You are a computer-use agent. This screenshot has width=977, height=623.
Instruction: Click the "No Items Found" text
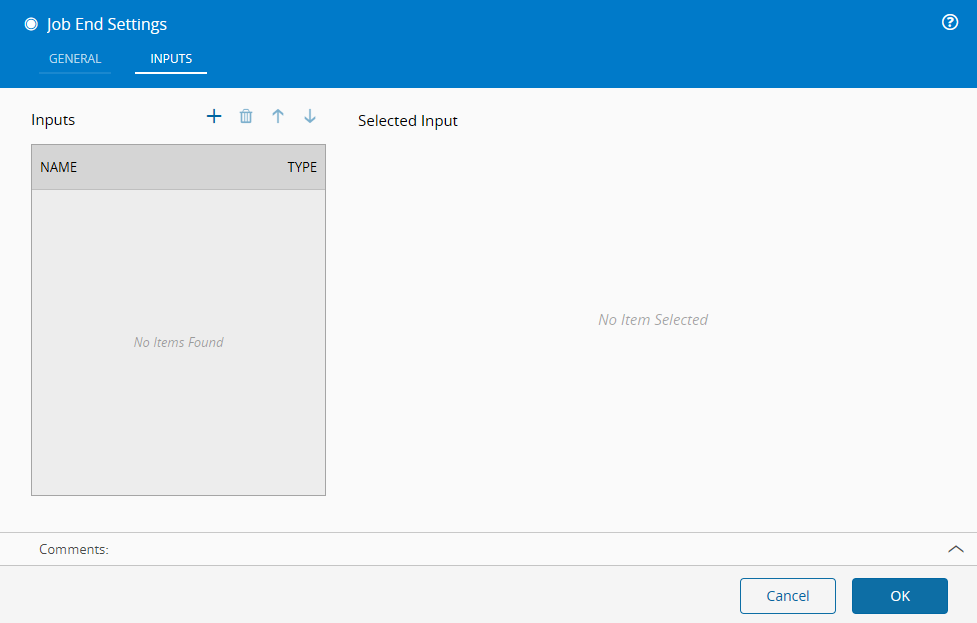pos(178,342)
